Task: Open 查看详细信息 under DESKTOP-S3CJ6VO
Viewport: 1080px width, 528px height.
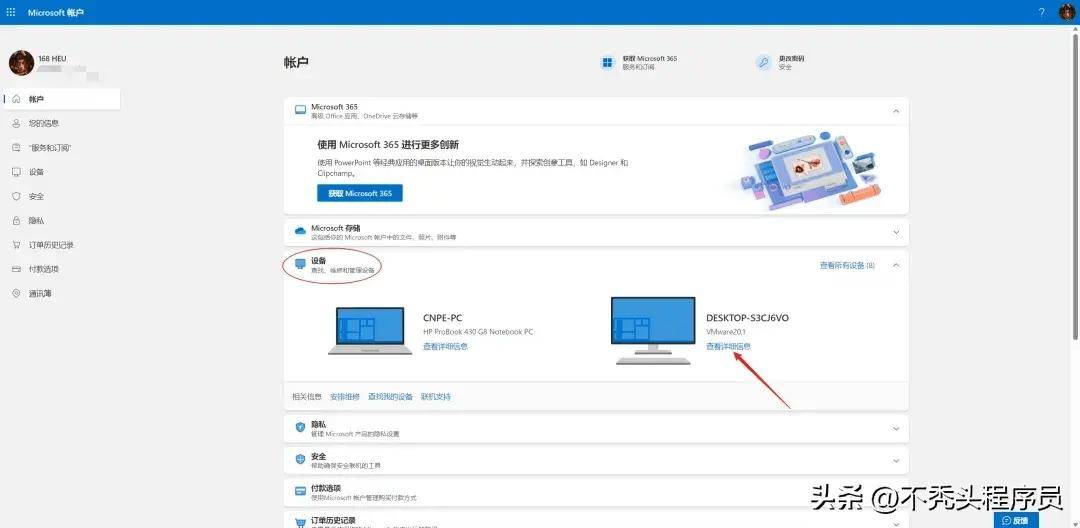Action: click(x=728, y=346)
